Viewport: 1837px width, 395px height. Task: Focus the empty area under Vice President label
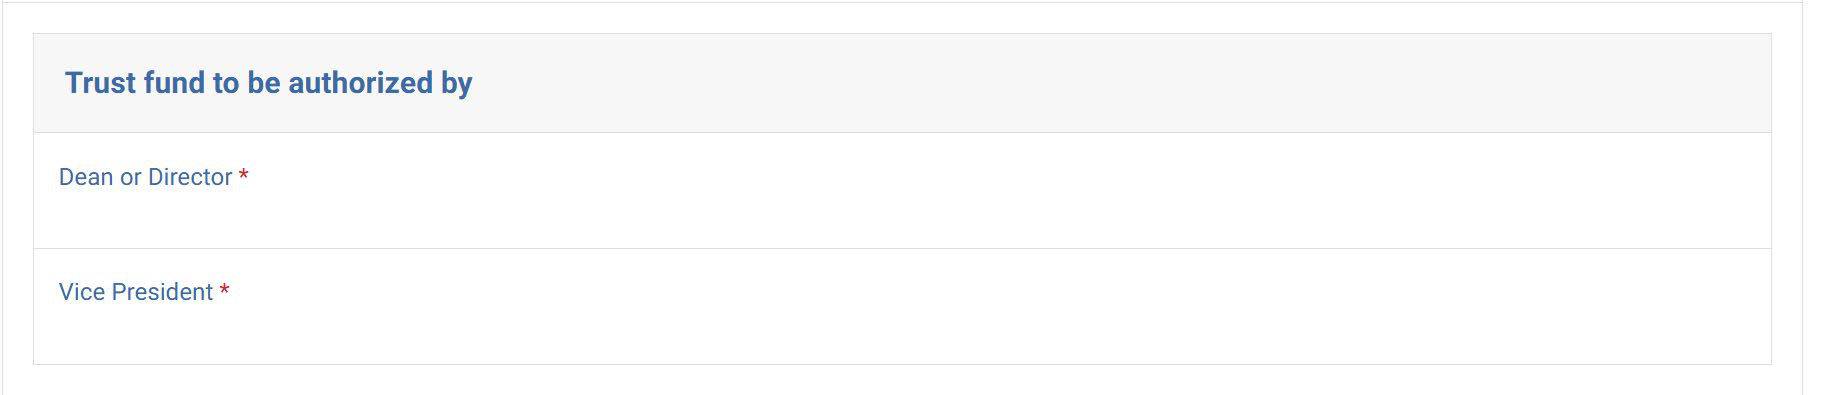point(902,333)
